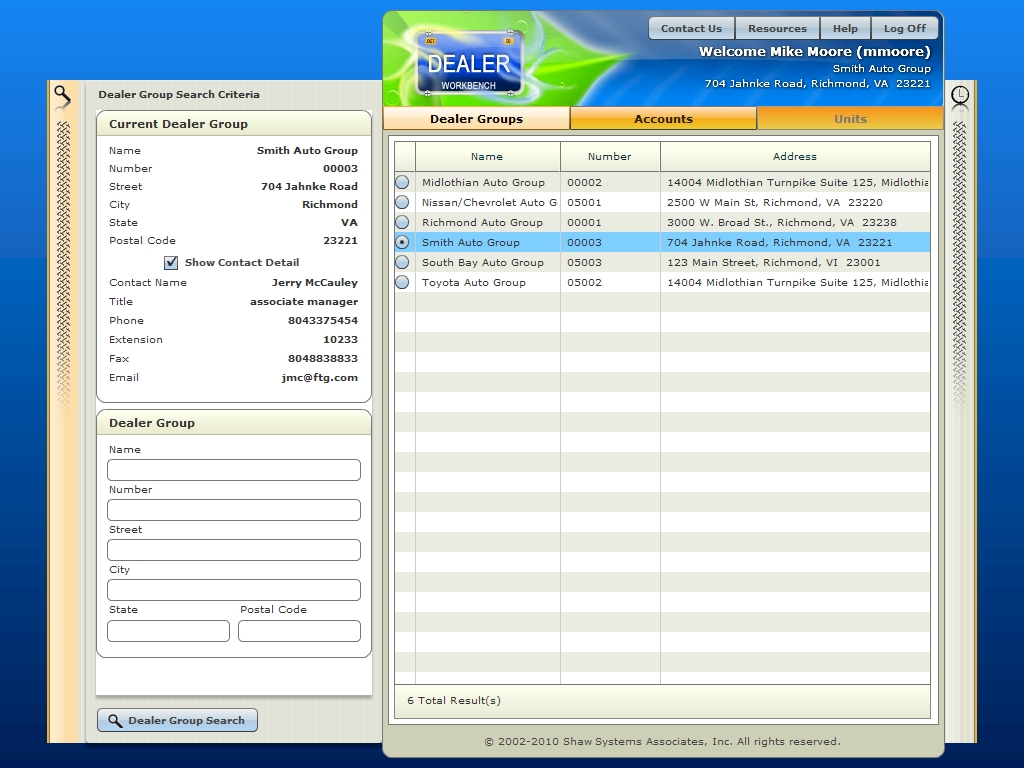Open the Accounts tab
Viewport: 1024px width, 768px height.
coord(663,119)
